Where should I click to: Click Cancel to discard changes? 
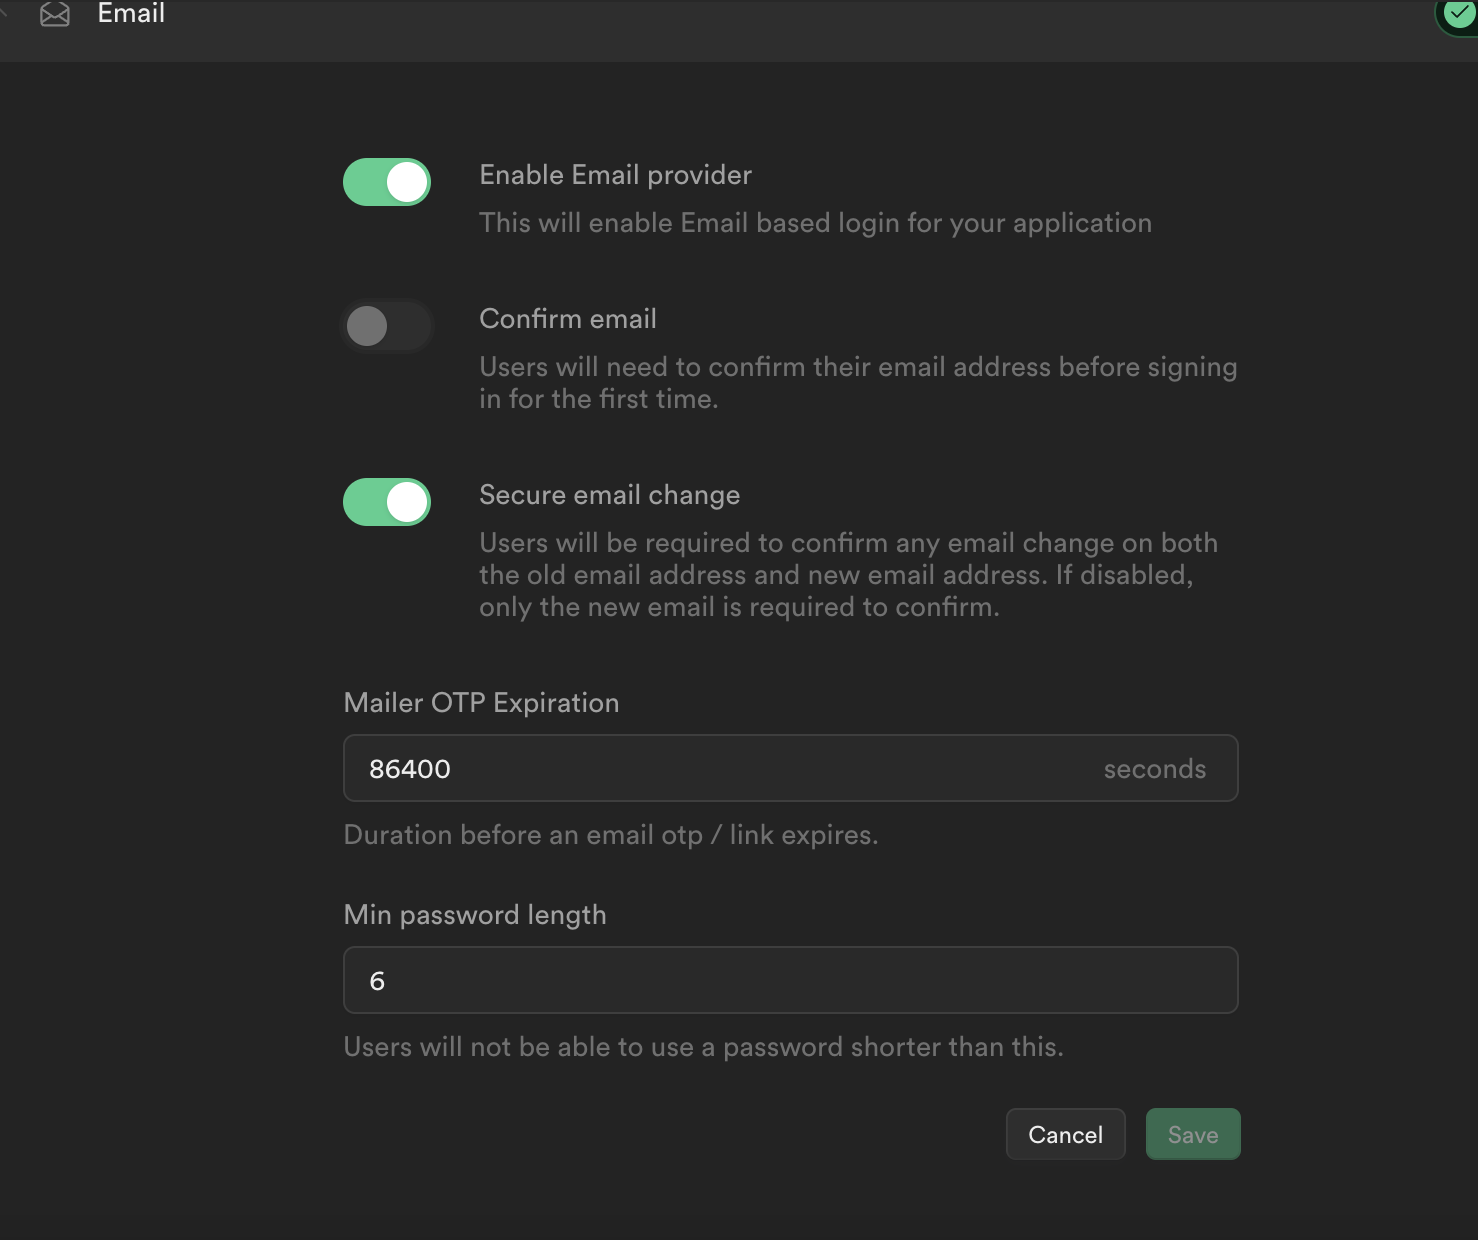point(1065,1134)
